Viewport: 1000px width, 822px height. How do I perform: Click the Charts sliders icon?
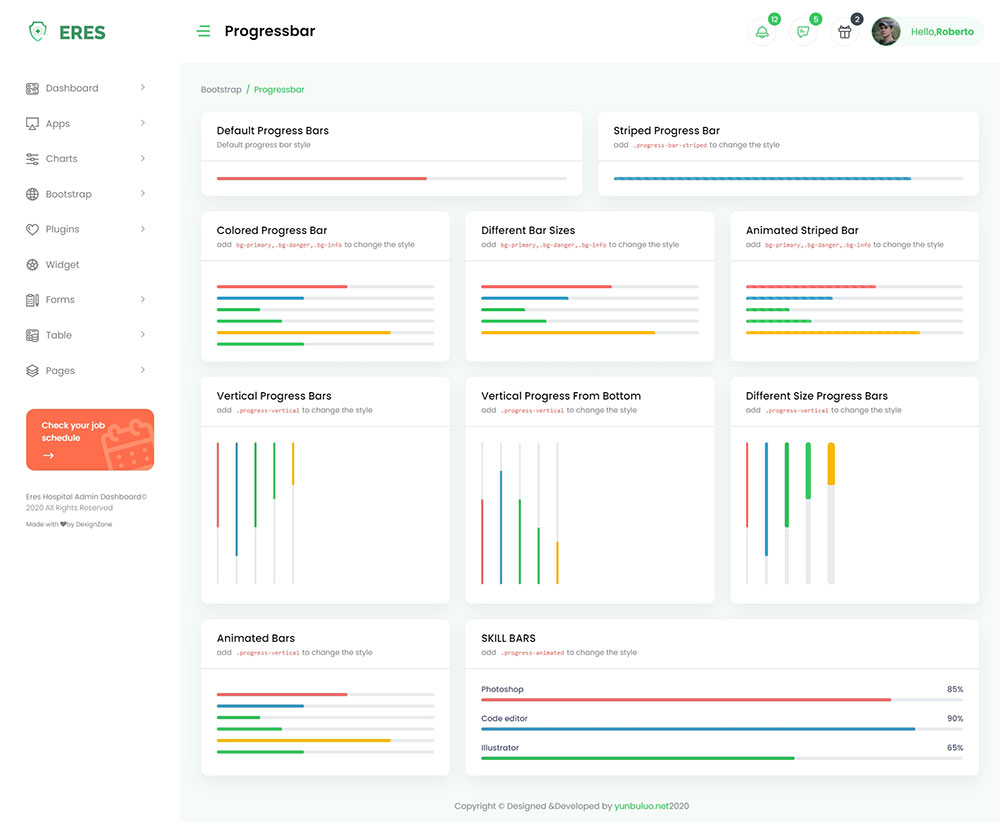(x=32, y=159)
